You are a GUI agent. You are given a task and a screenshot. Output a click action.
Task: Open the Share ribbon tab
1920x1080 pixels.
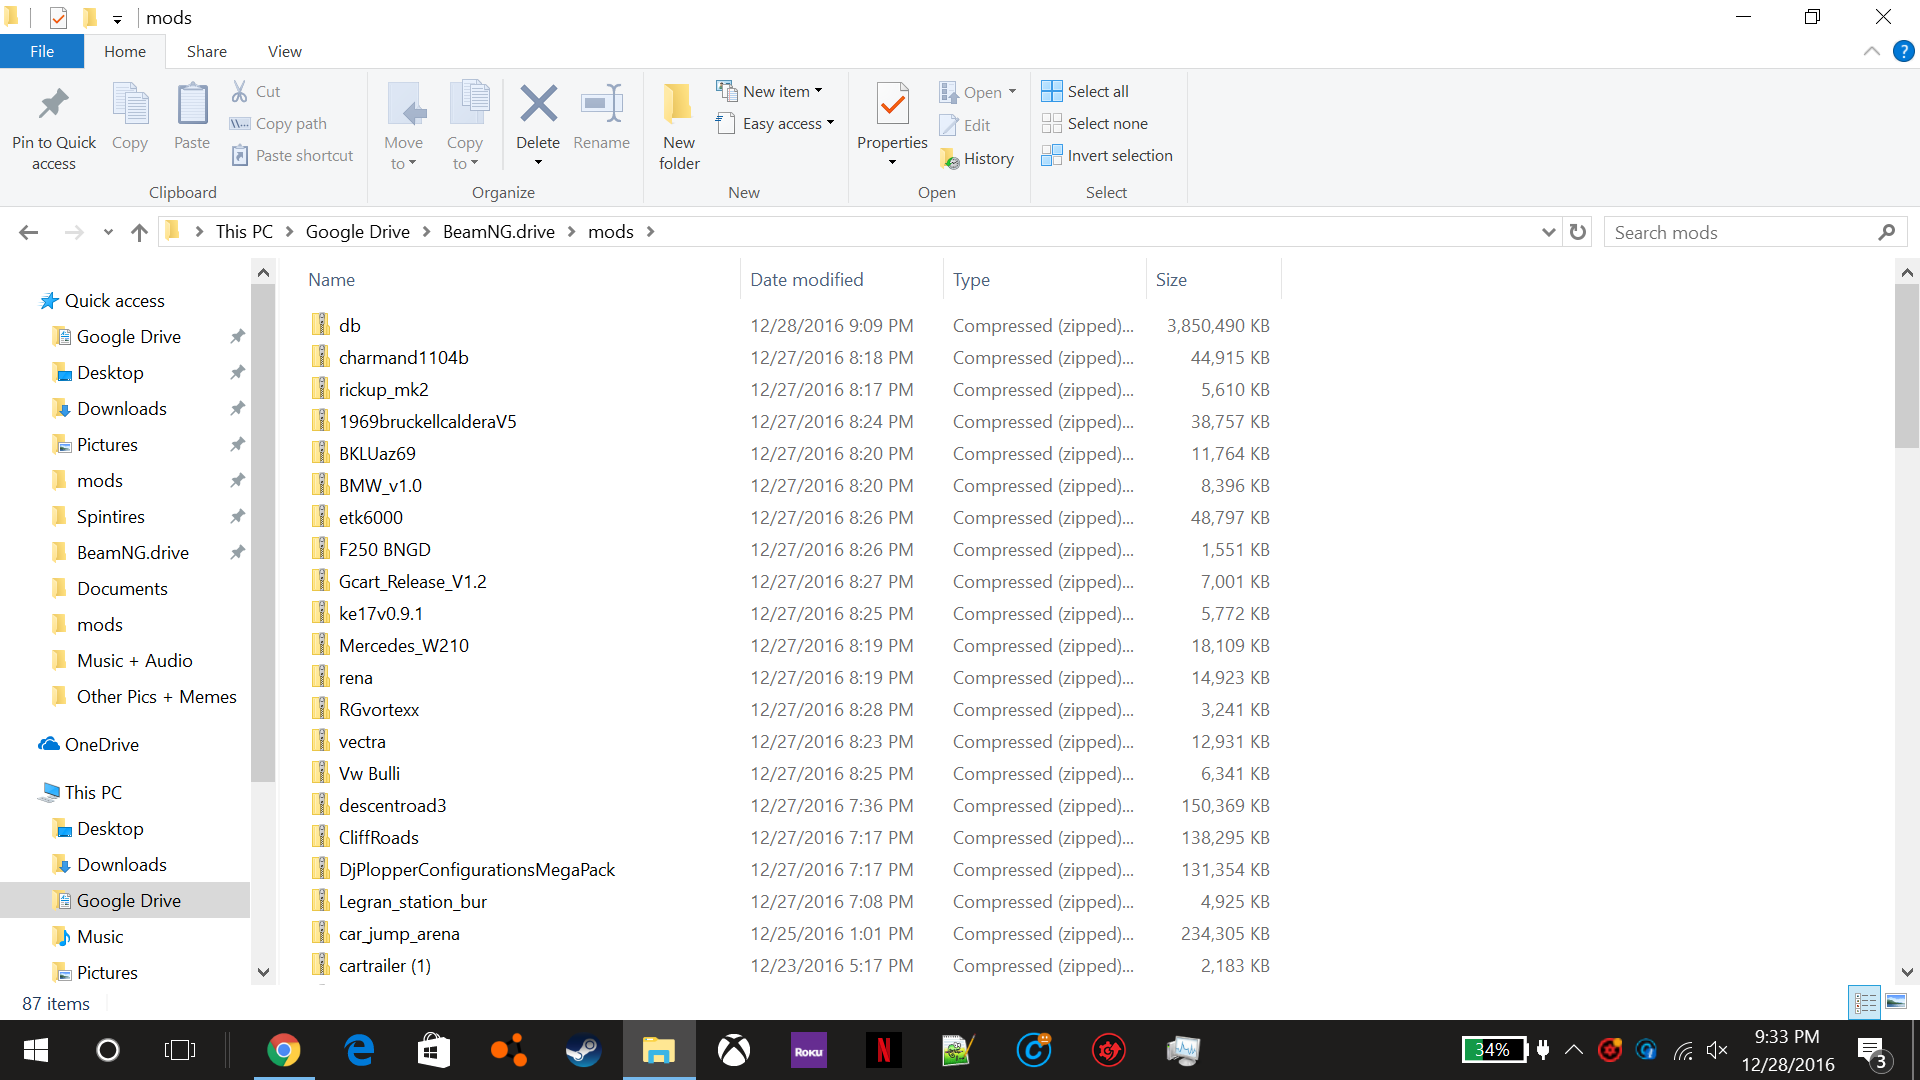[206, 51]
